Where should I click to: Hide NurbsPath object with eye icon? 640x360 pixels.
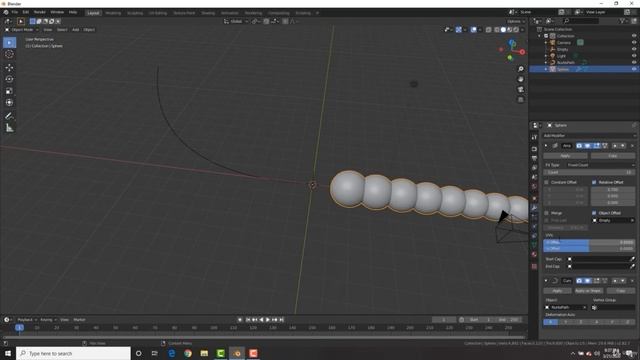pos(634,62)
